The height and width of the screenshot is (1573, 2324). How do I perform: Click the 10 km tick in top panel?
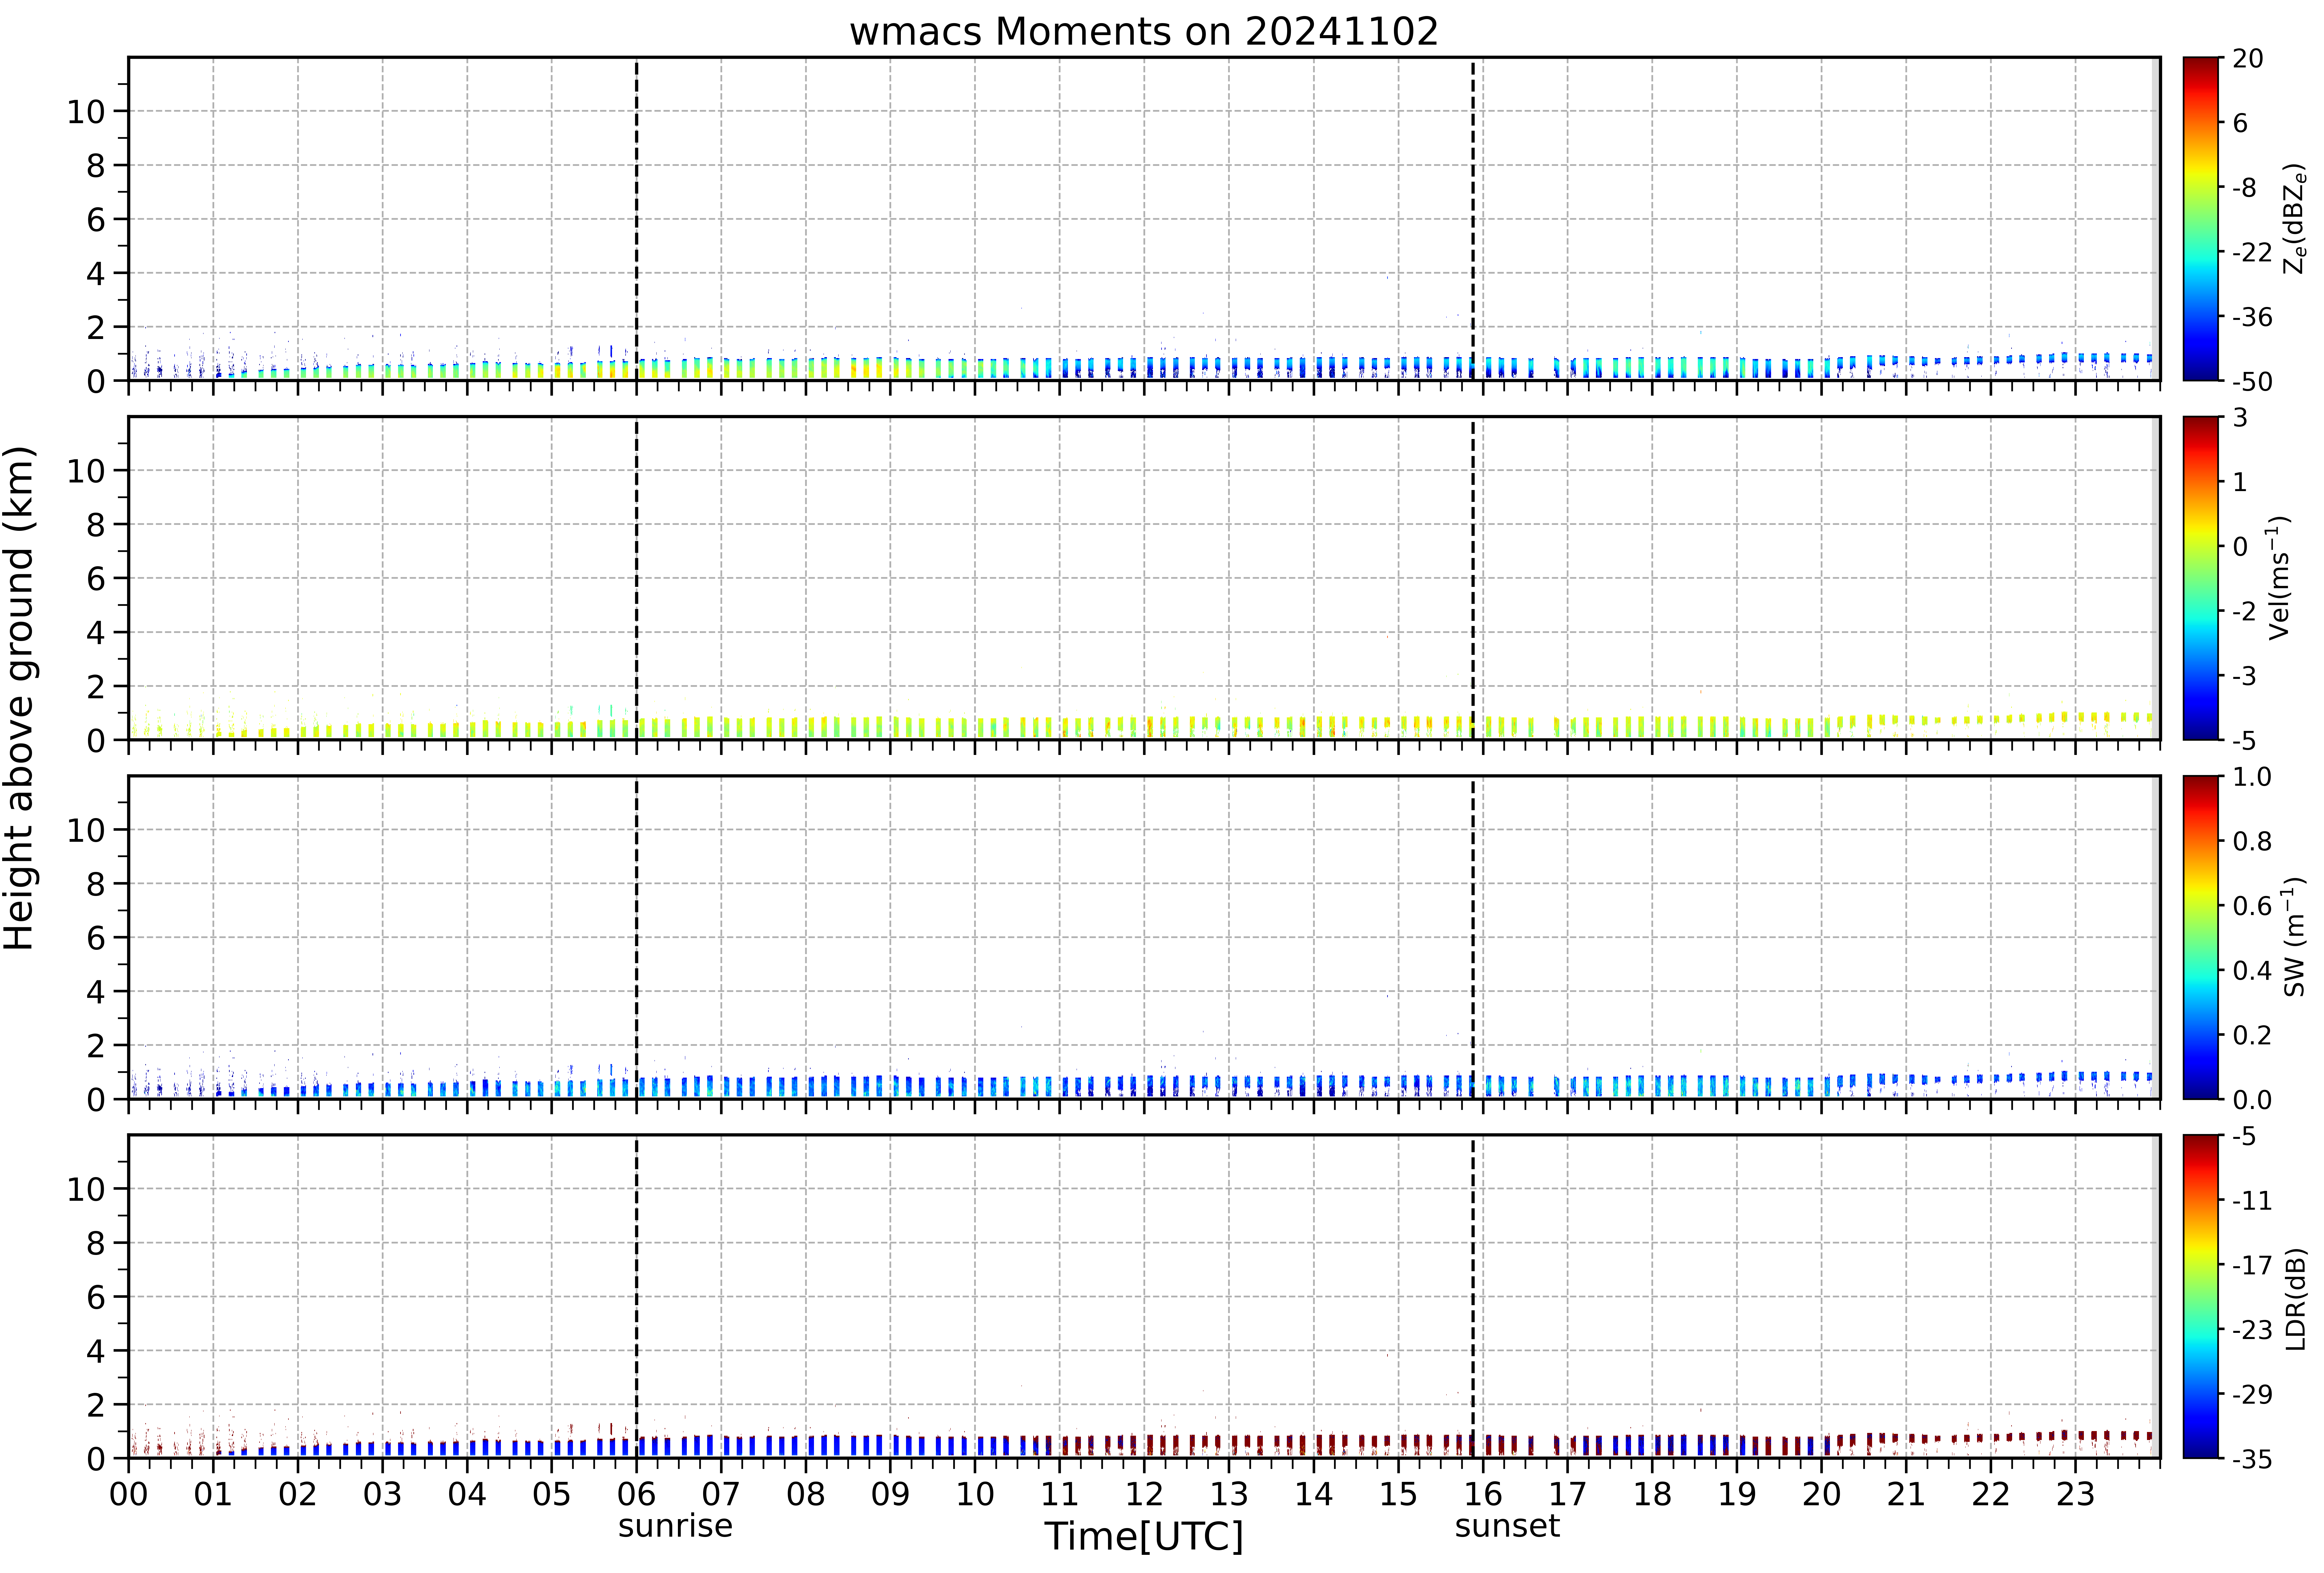[86, 112]
